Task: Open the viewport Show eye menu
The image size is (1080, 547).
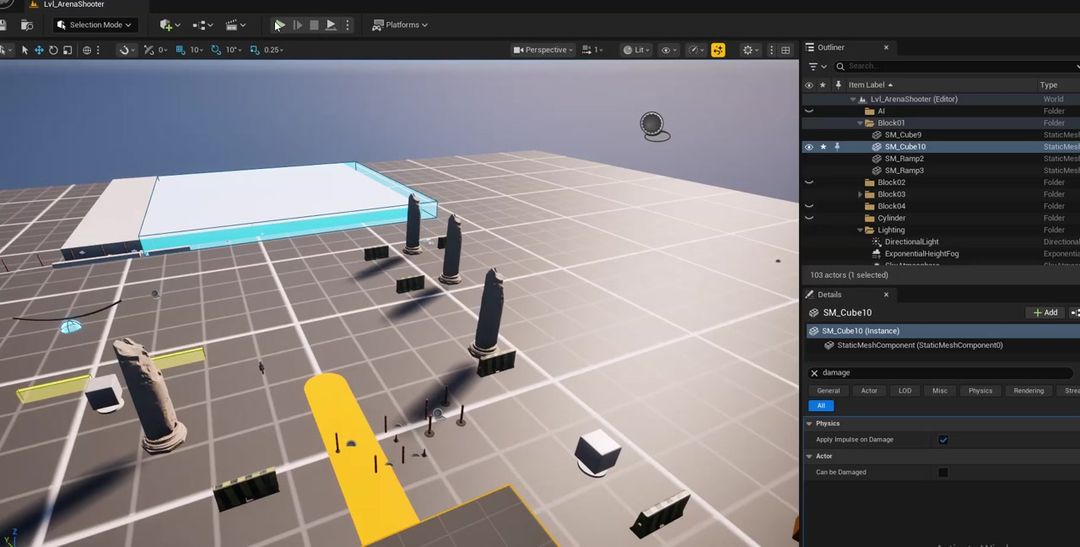Action: pyautogui.click(x=668, y=50)
